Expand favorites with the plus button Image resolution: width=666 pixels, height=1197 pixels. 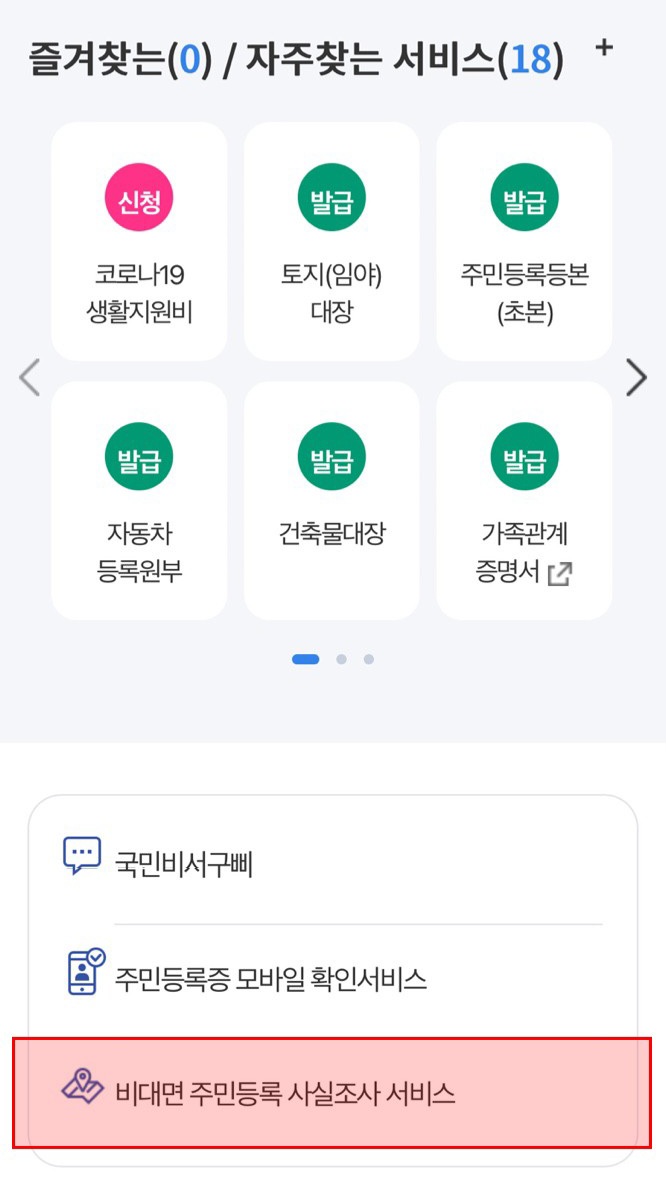coord(603,47)
